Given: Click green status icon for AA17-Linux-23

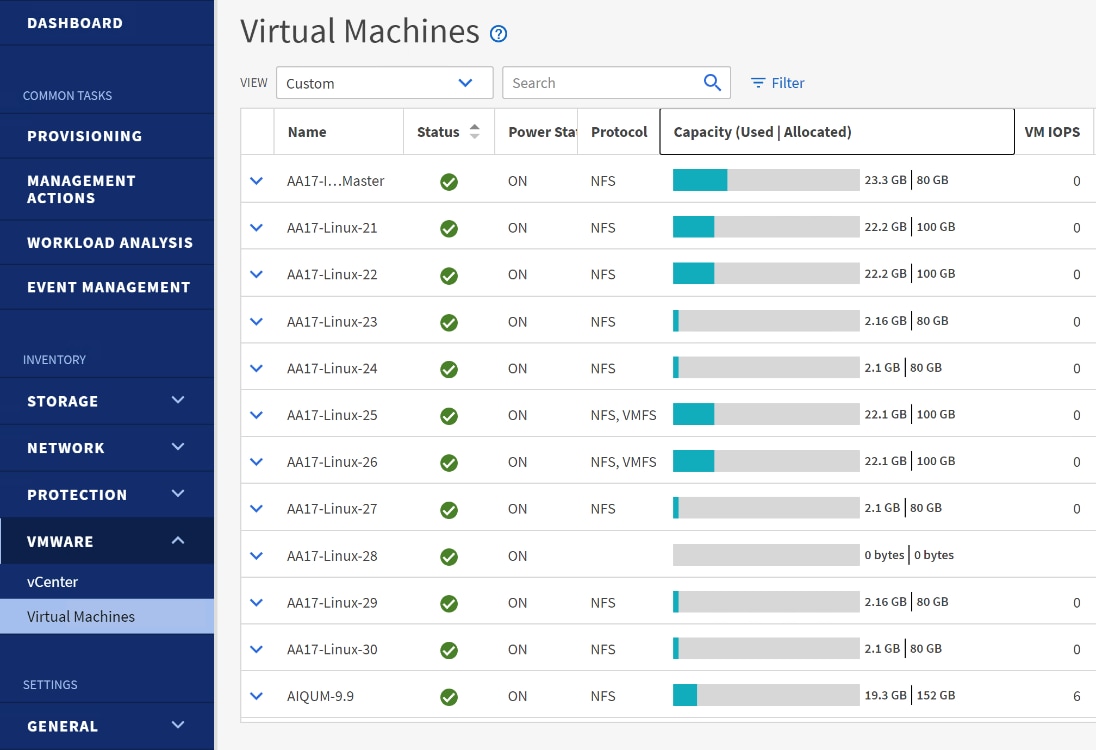Looking at the screenshot, I should point(449,322).
